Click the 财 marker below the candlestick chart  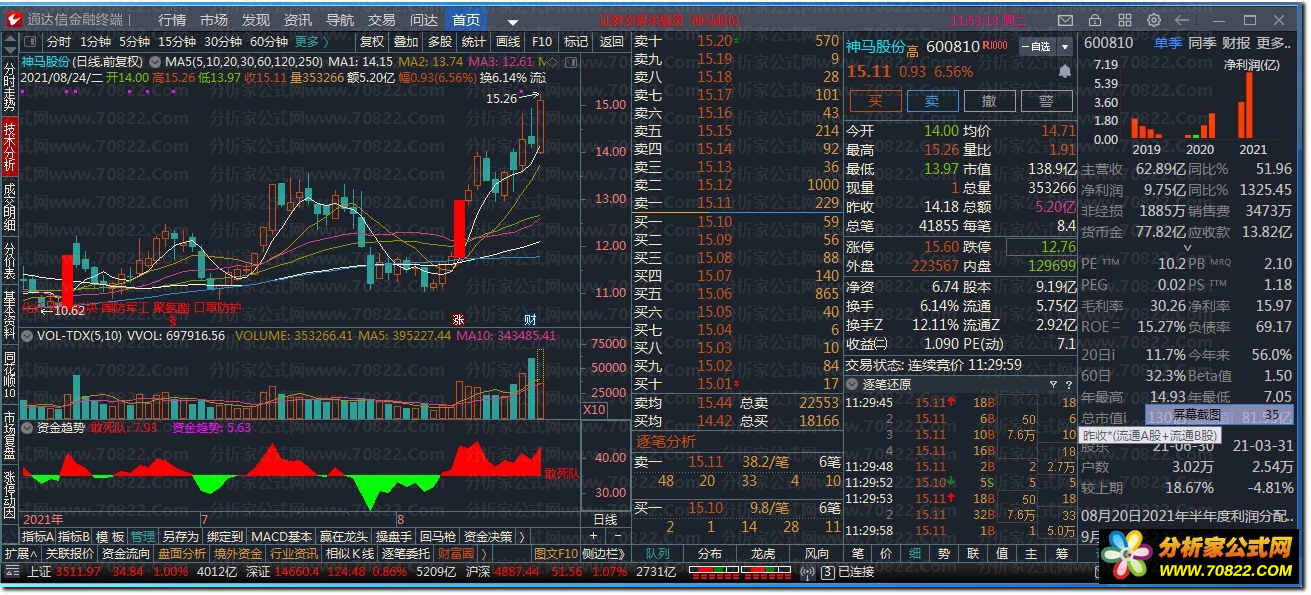pyautogui.click(x=530, y=319)
